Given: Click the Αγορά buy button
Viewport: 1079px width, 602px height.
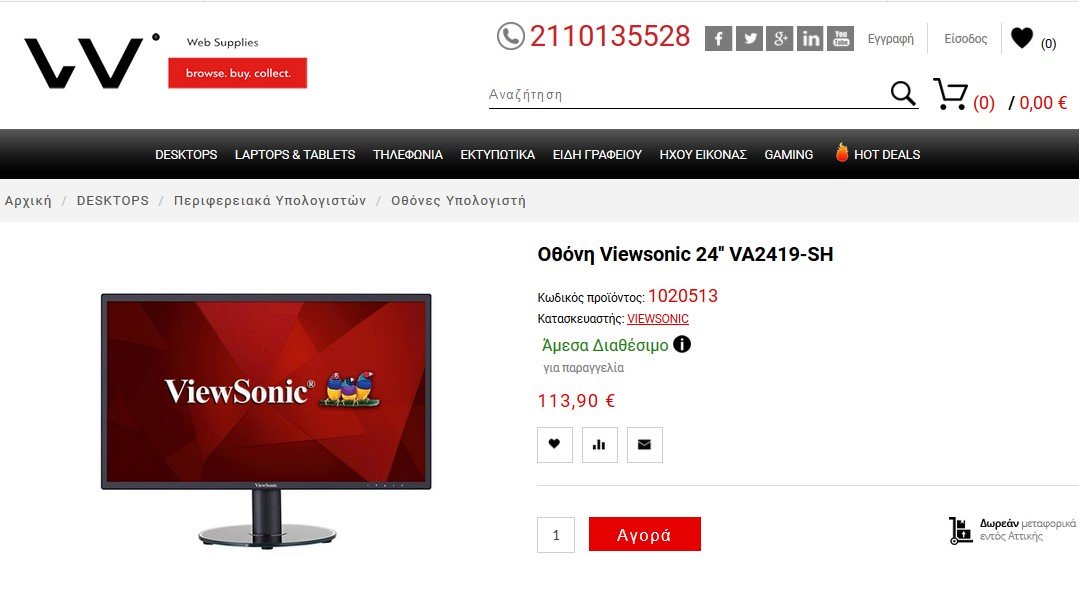Looking at the screenshot, I should coord(645,534).
